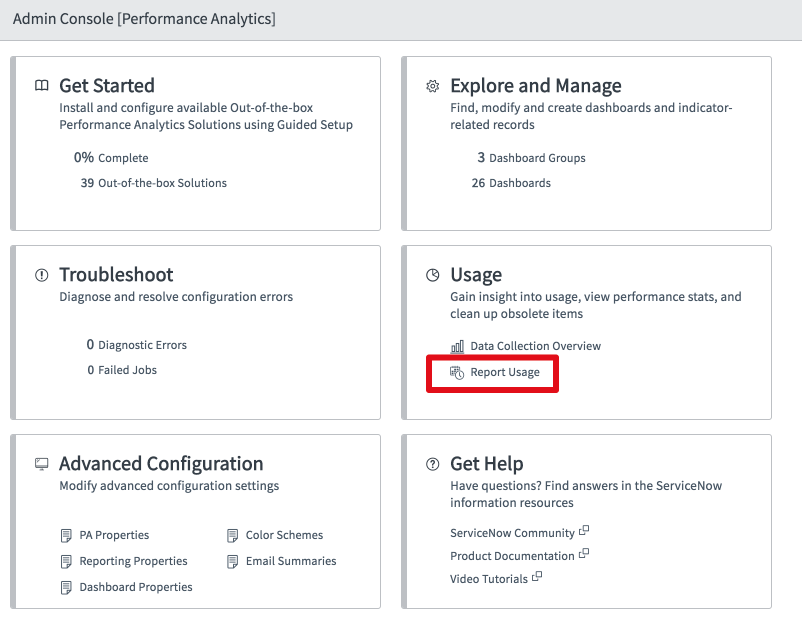
Task: Click the Usage pie chart icon
Action: point(432,275)
